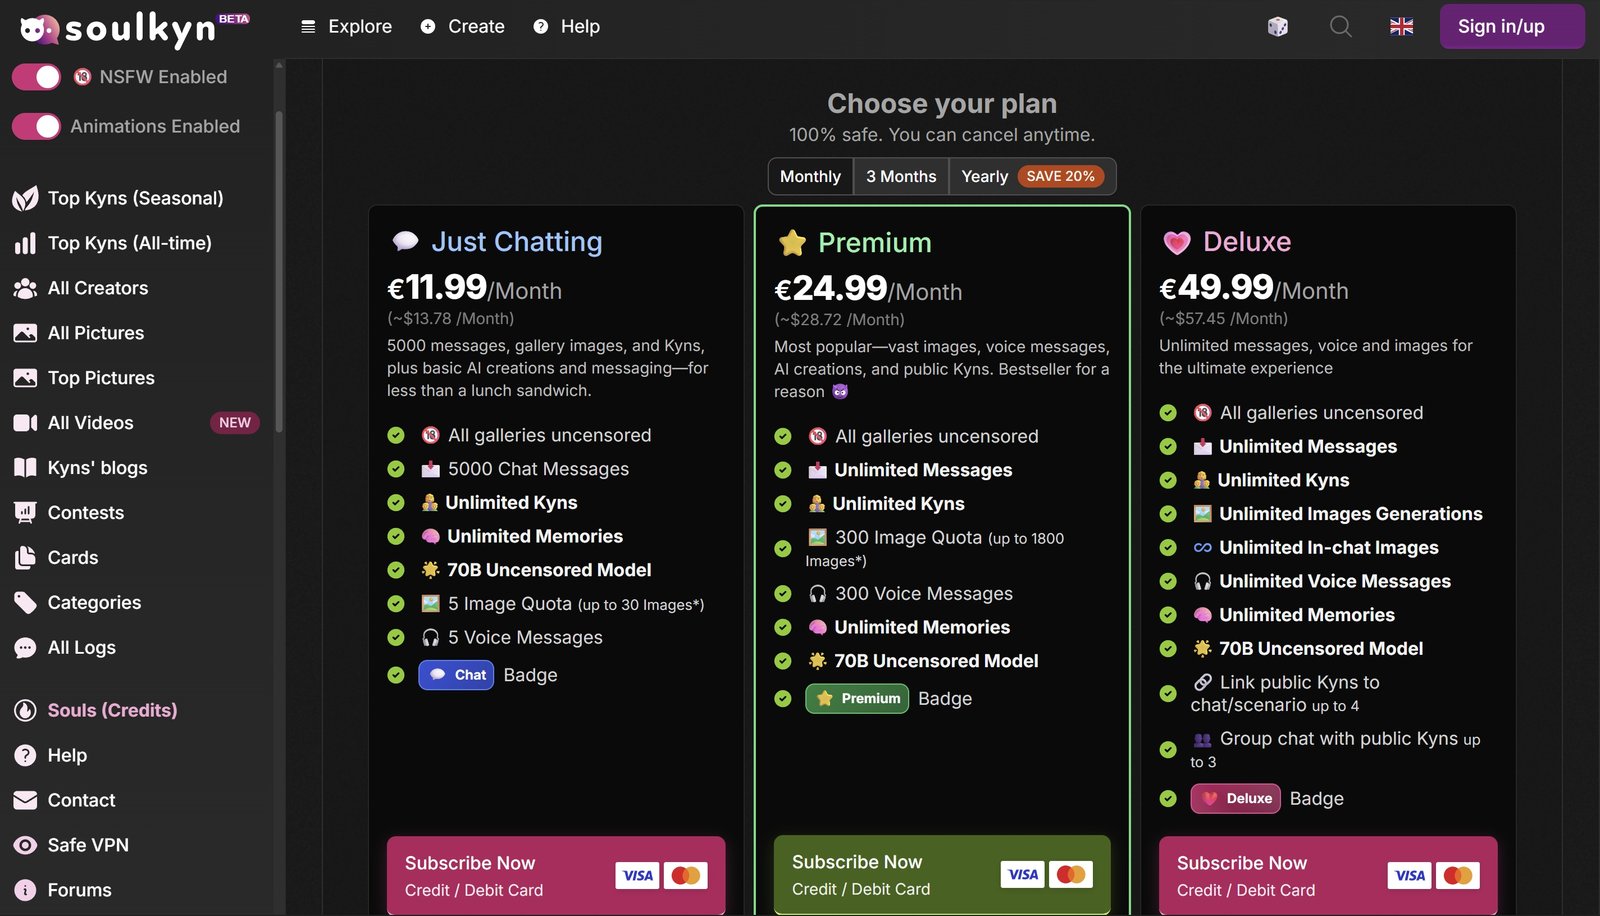Open search with the magnifier icon
Viewport: 1600px width, 916px height.
pyautogui.click(x=1340, y=27)
